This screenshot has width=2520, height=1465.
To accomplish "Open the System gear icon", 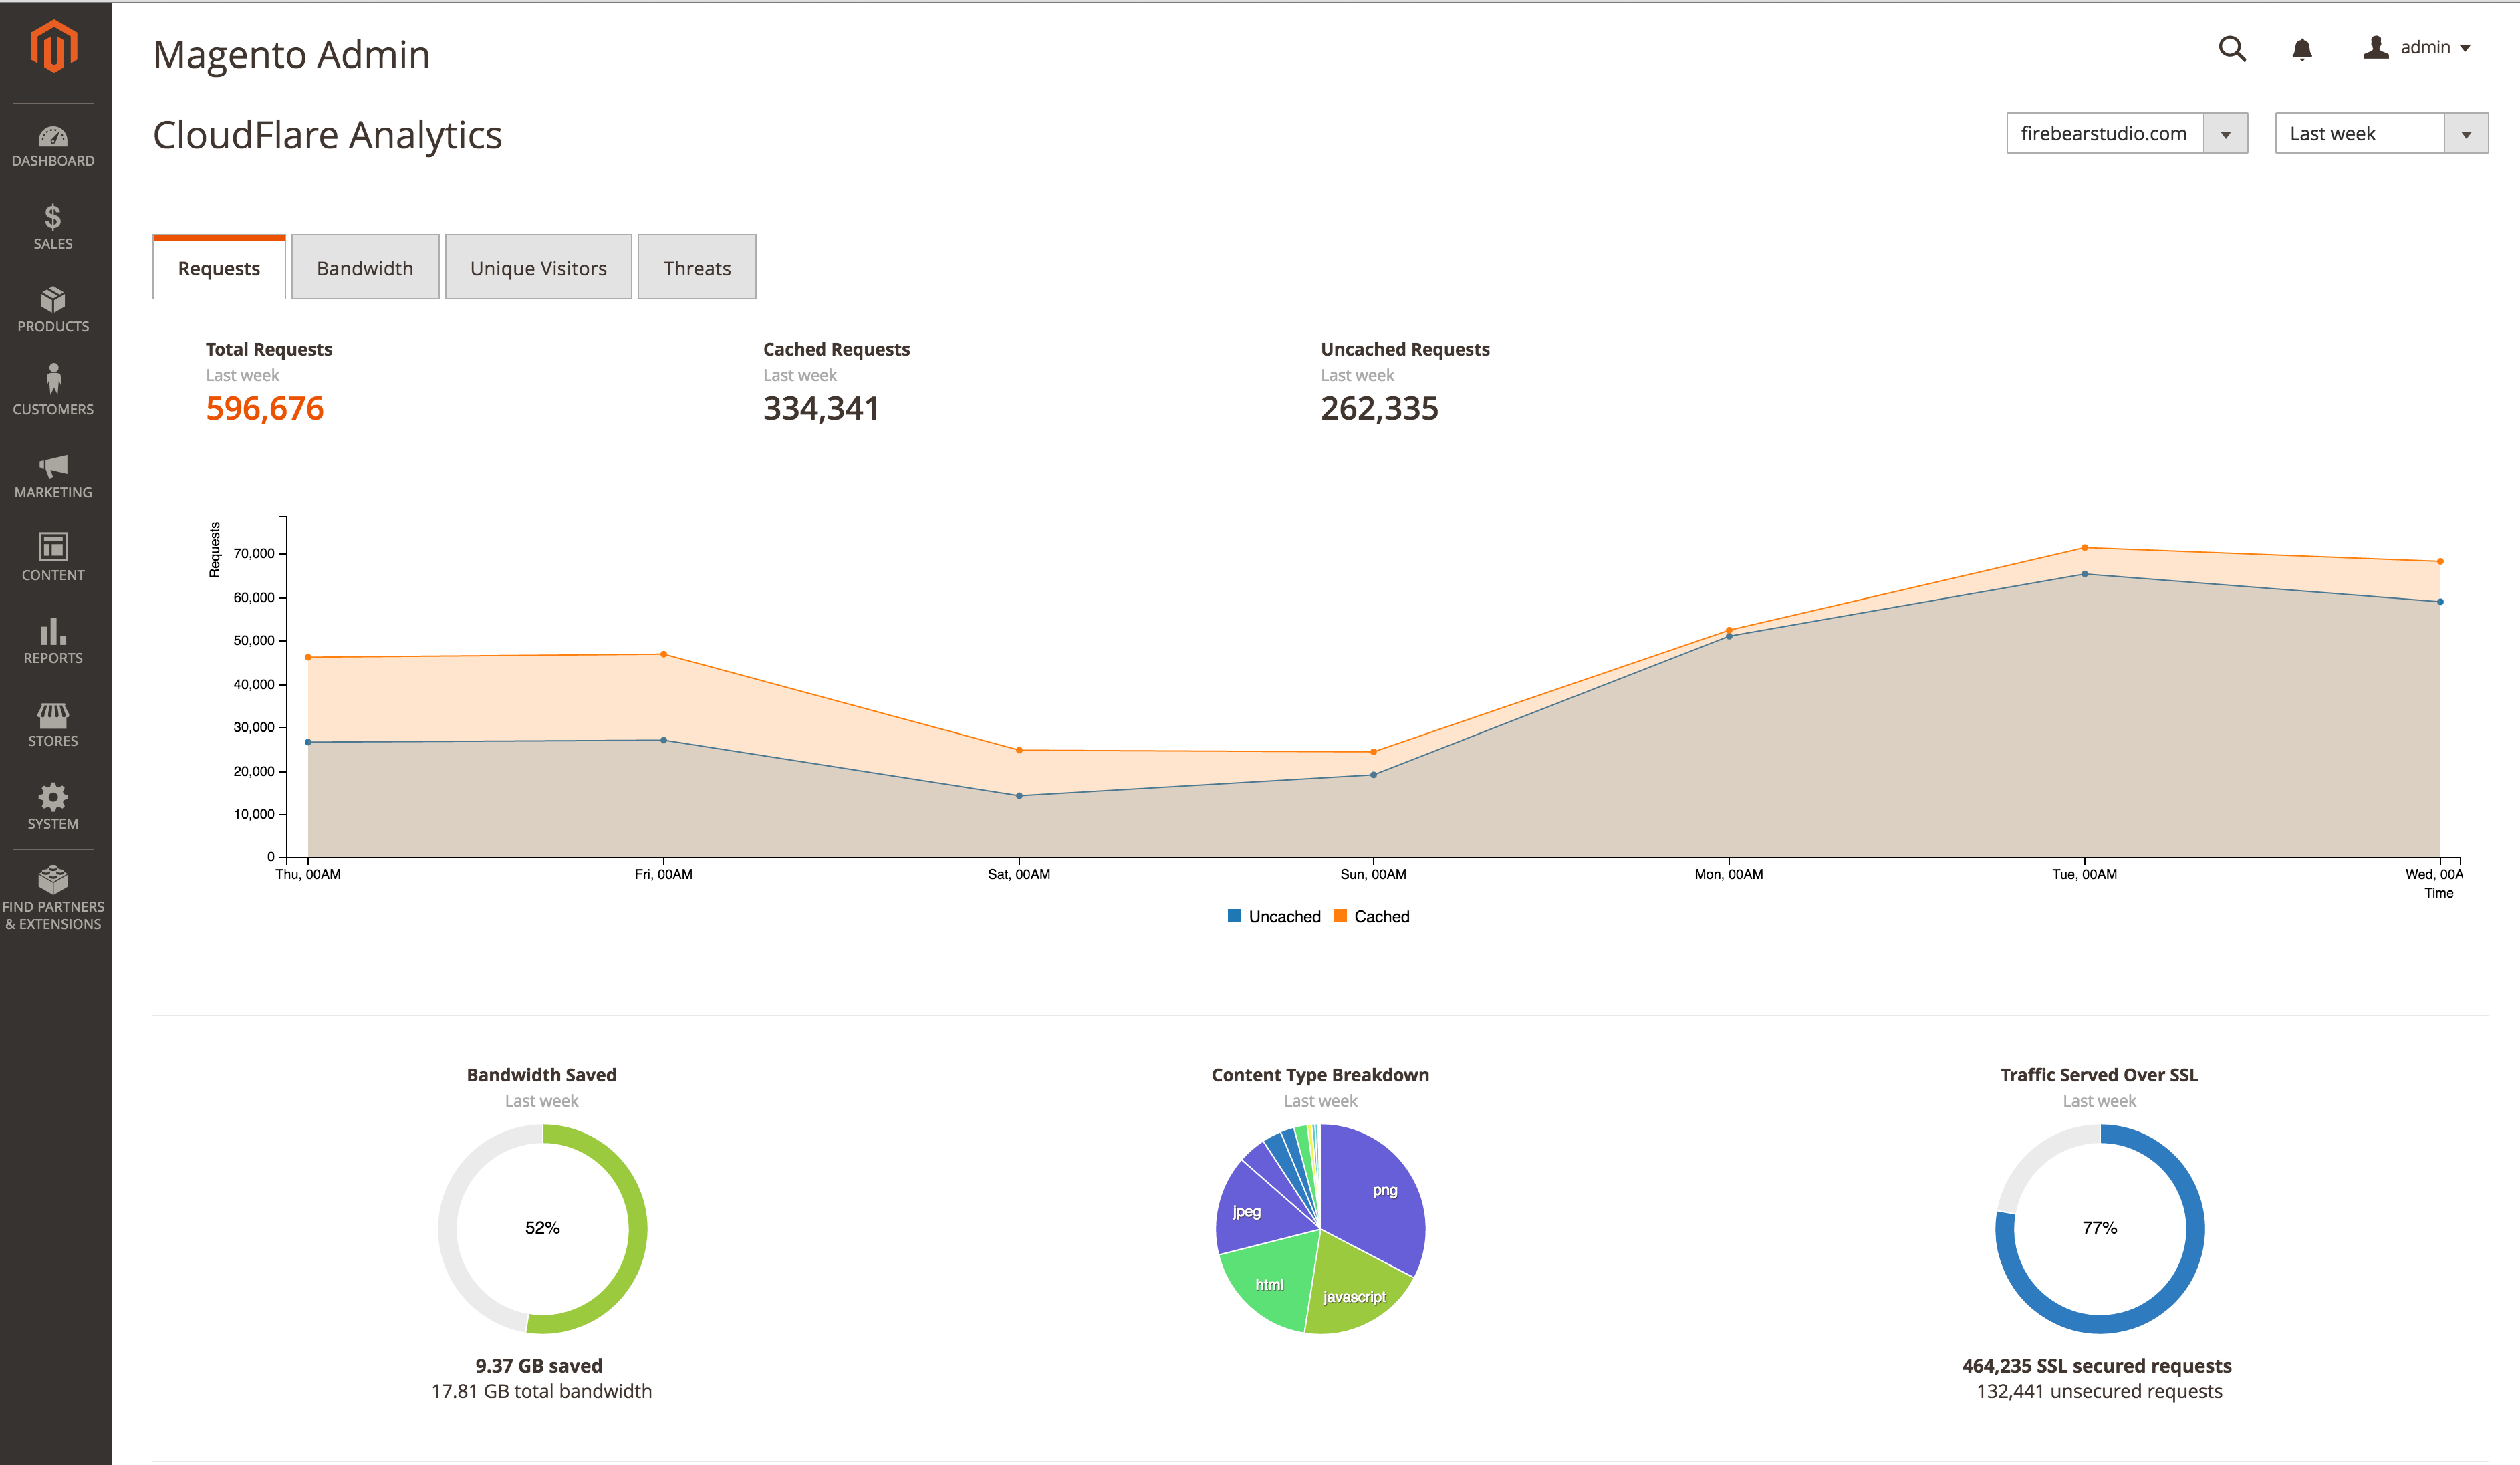I will [x=53, y=797].
